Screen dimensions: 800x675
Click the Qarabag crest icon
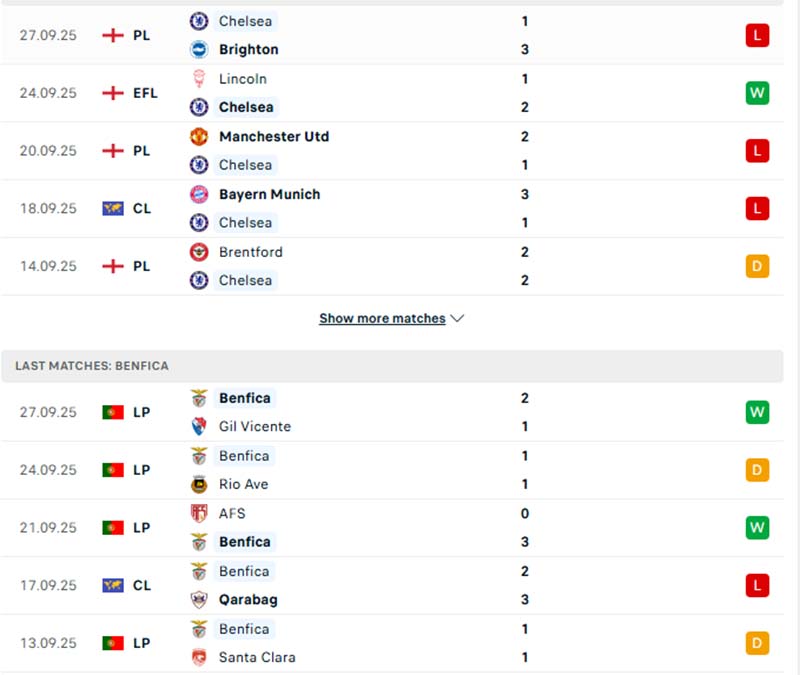click(199, 600)
